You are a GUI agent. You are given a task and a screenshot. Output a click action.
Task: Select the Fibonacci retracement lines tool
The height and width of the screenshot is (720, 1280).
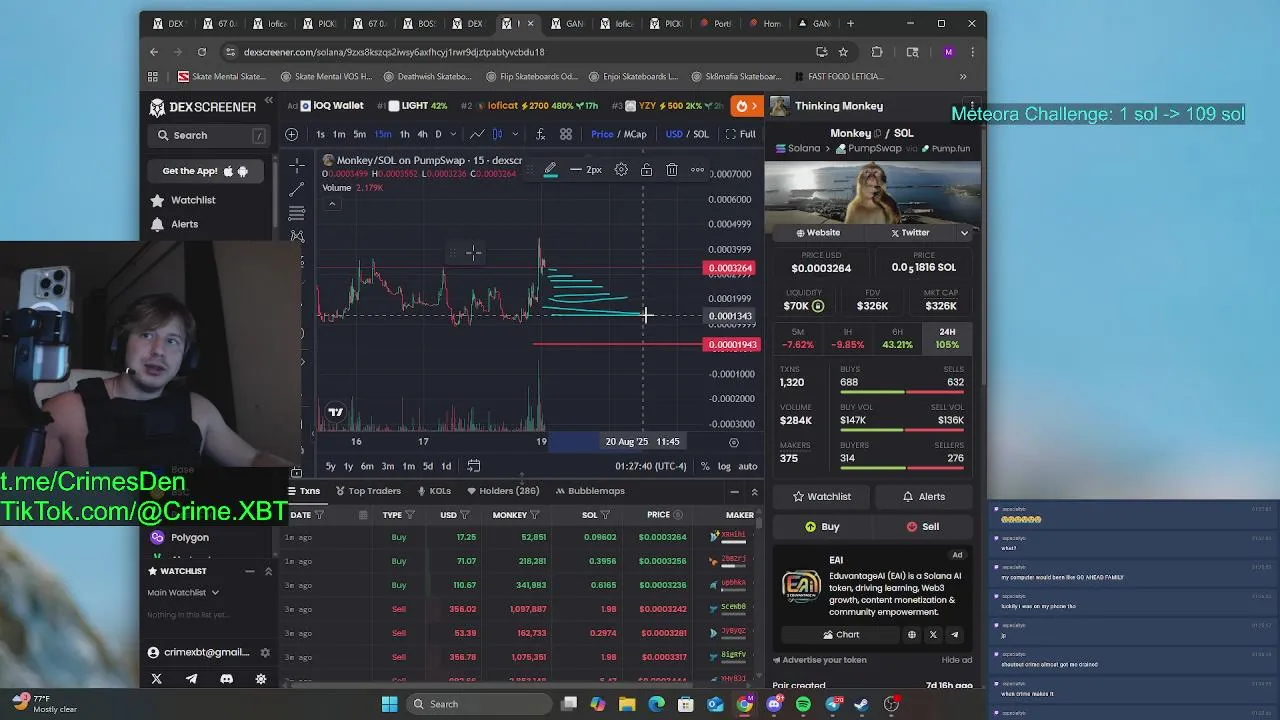[297, 212]
